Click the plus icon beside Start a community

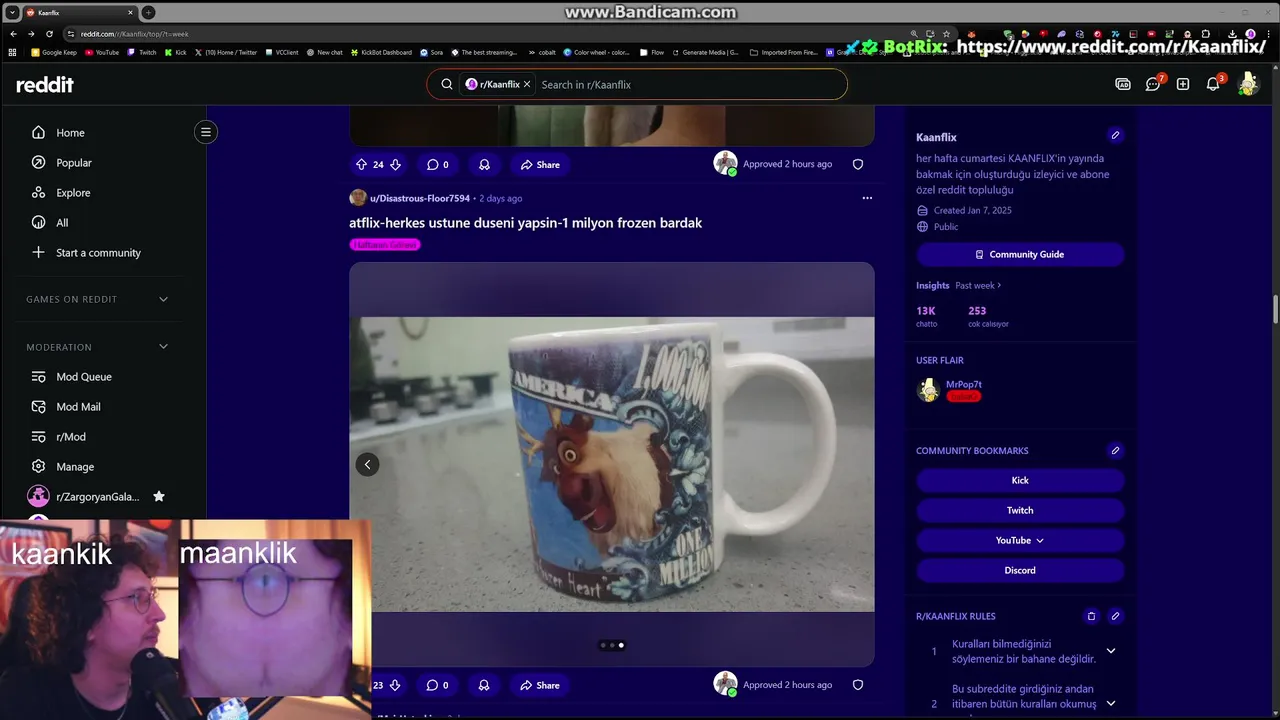click(x=38, y=253)
